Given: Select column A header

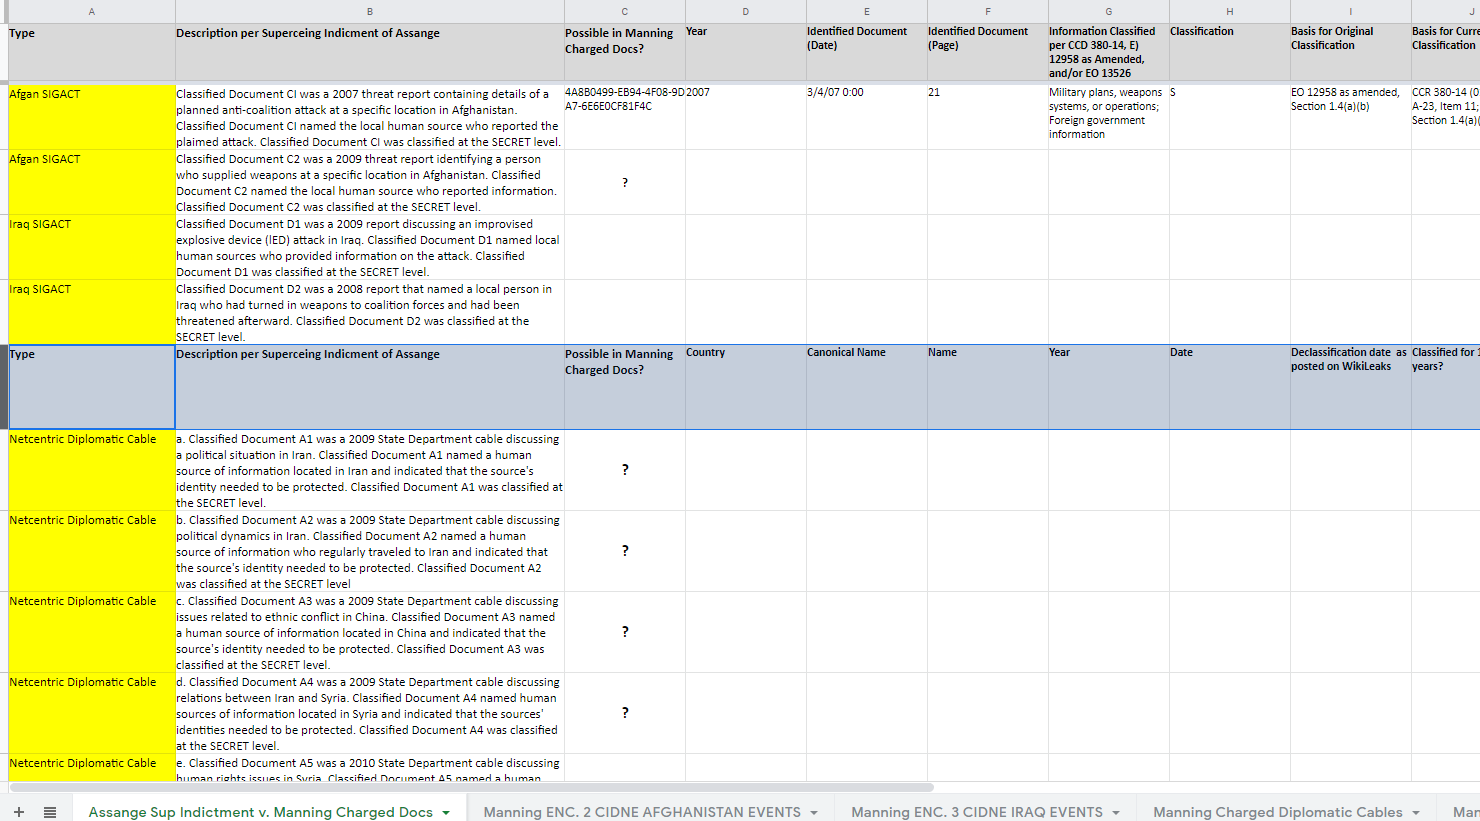Looking at the screenshot, I should point(92,12).
